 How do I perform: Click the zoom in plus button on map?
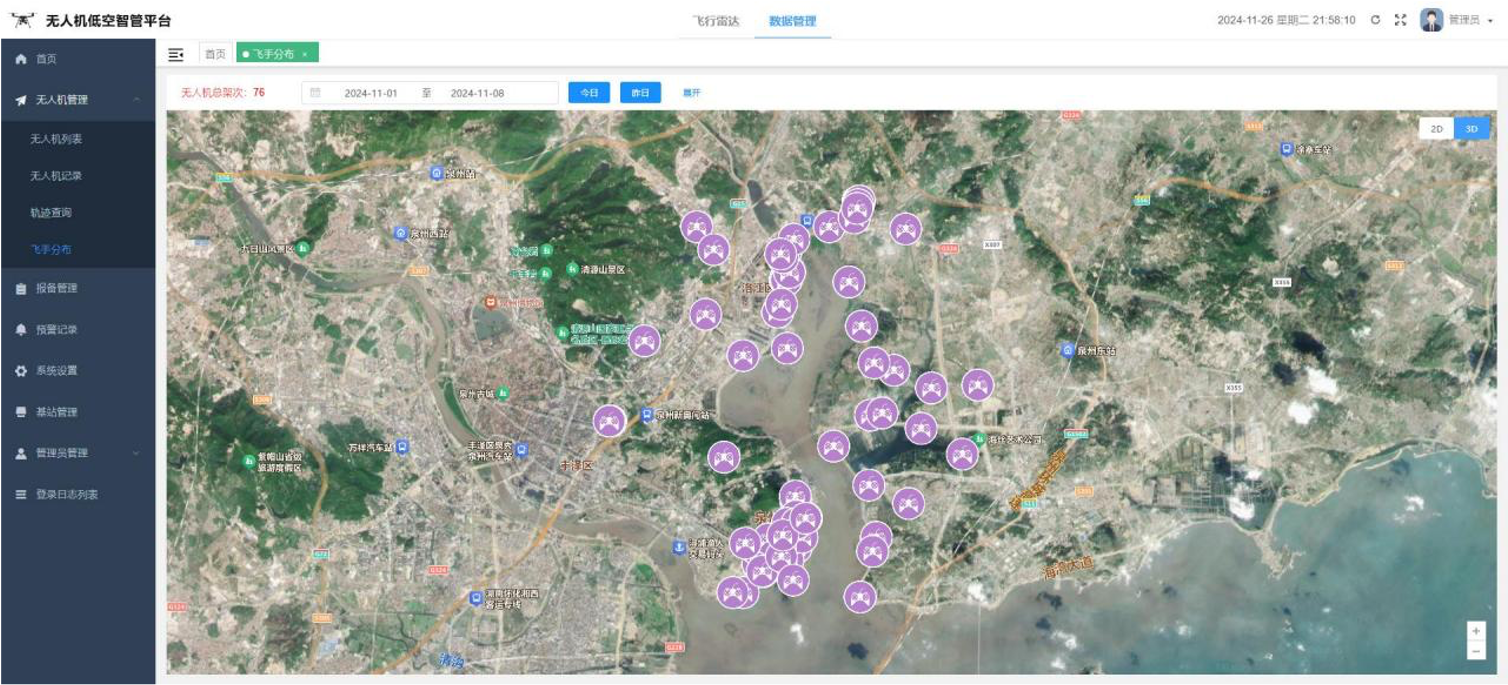tap(1476, 631)
